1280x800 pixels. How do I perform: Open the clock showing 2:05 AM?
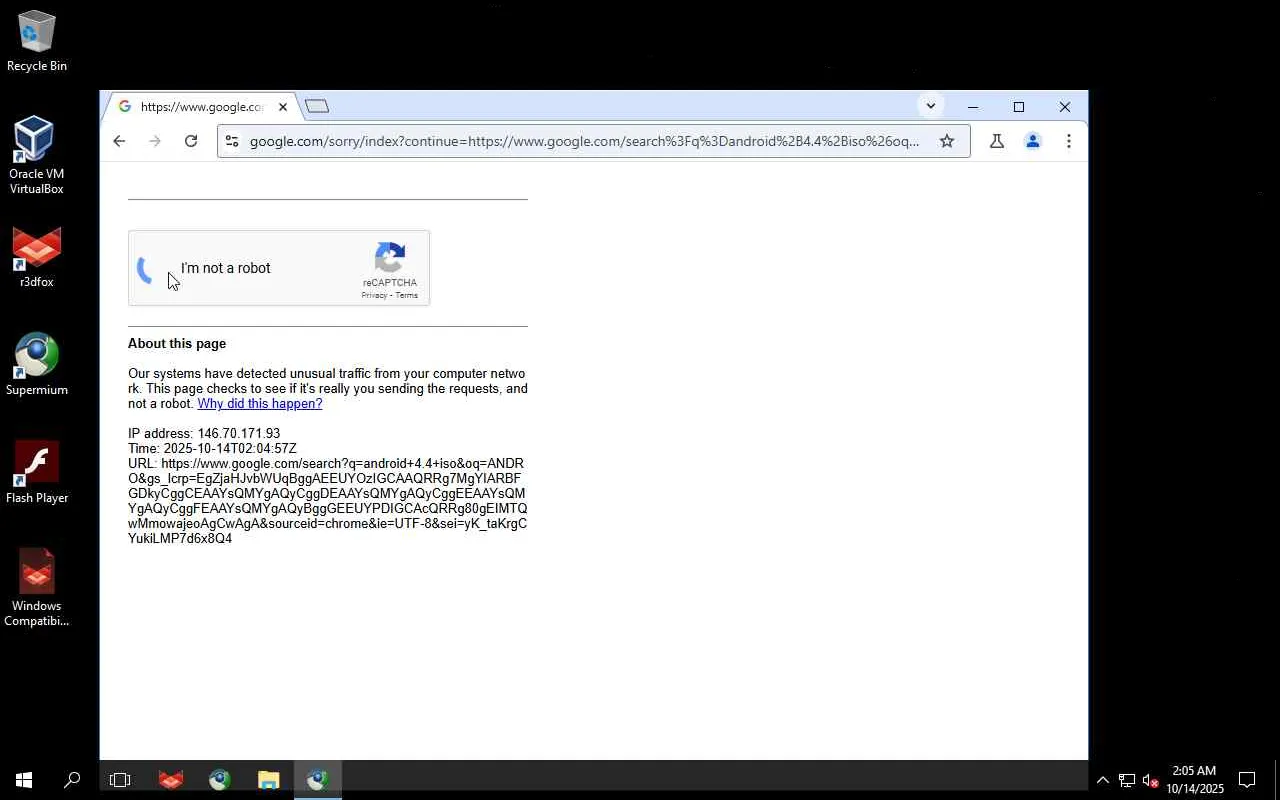1194,780
